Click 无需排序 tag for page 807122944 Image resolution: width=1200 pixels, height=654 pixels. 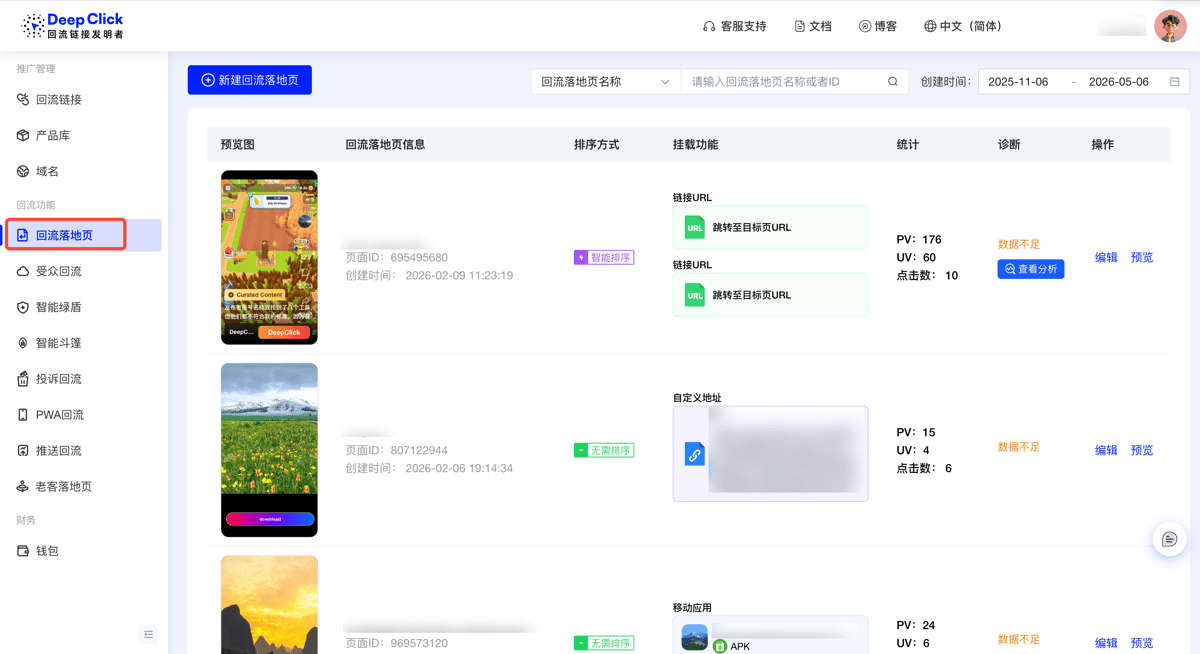[604, 450]
